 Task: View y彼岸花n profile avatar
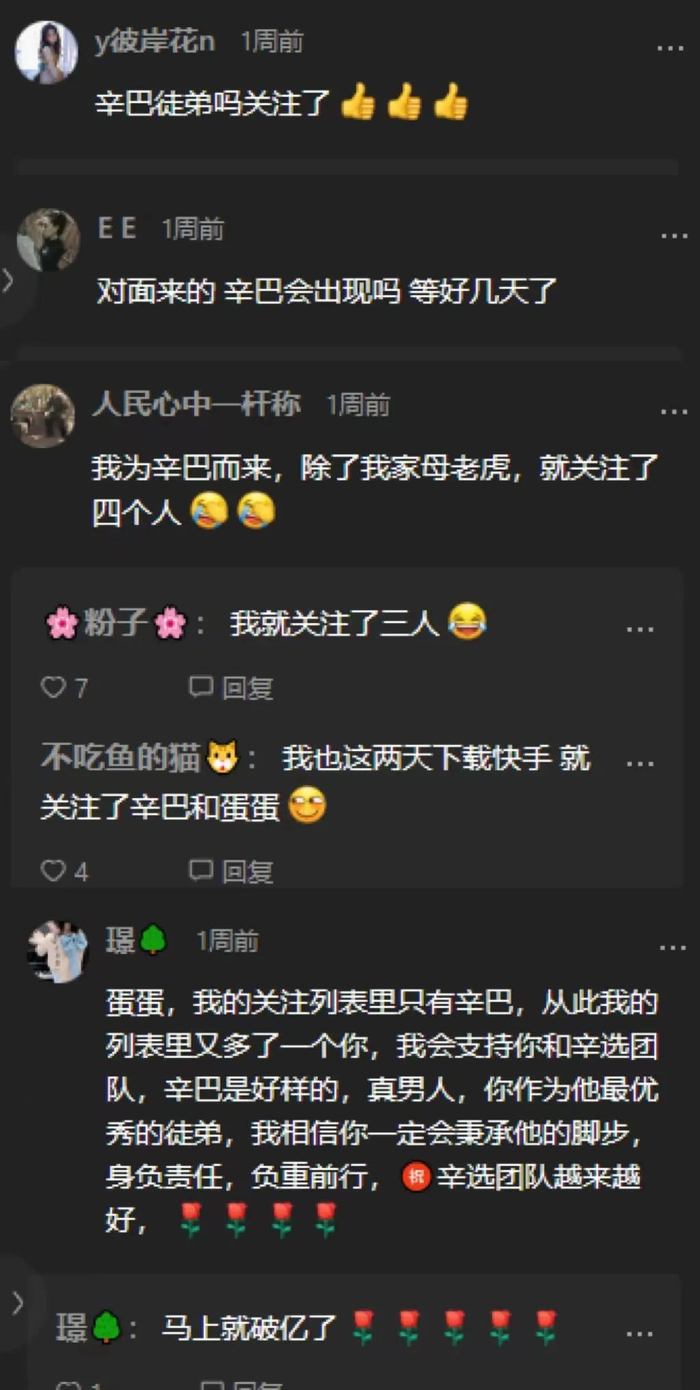(46, 52)
